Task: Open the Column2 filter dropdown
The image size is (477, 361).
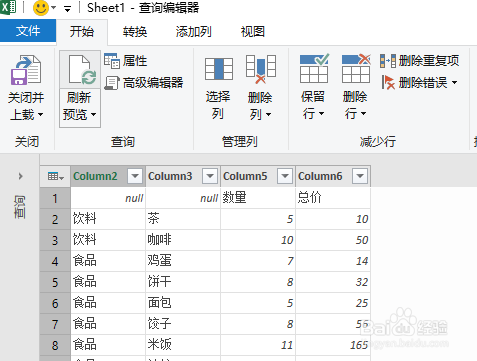Action: pos(135,176)
